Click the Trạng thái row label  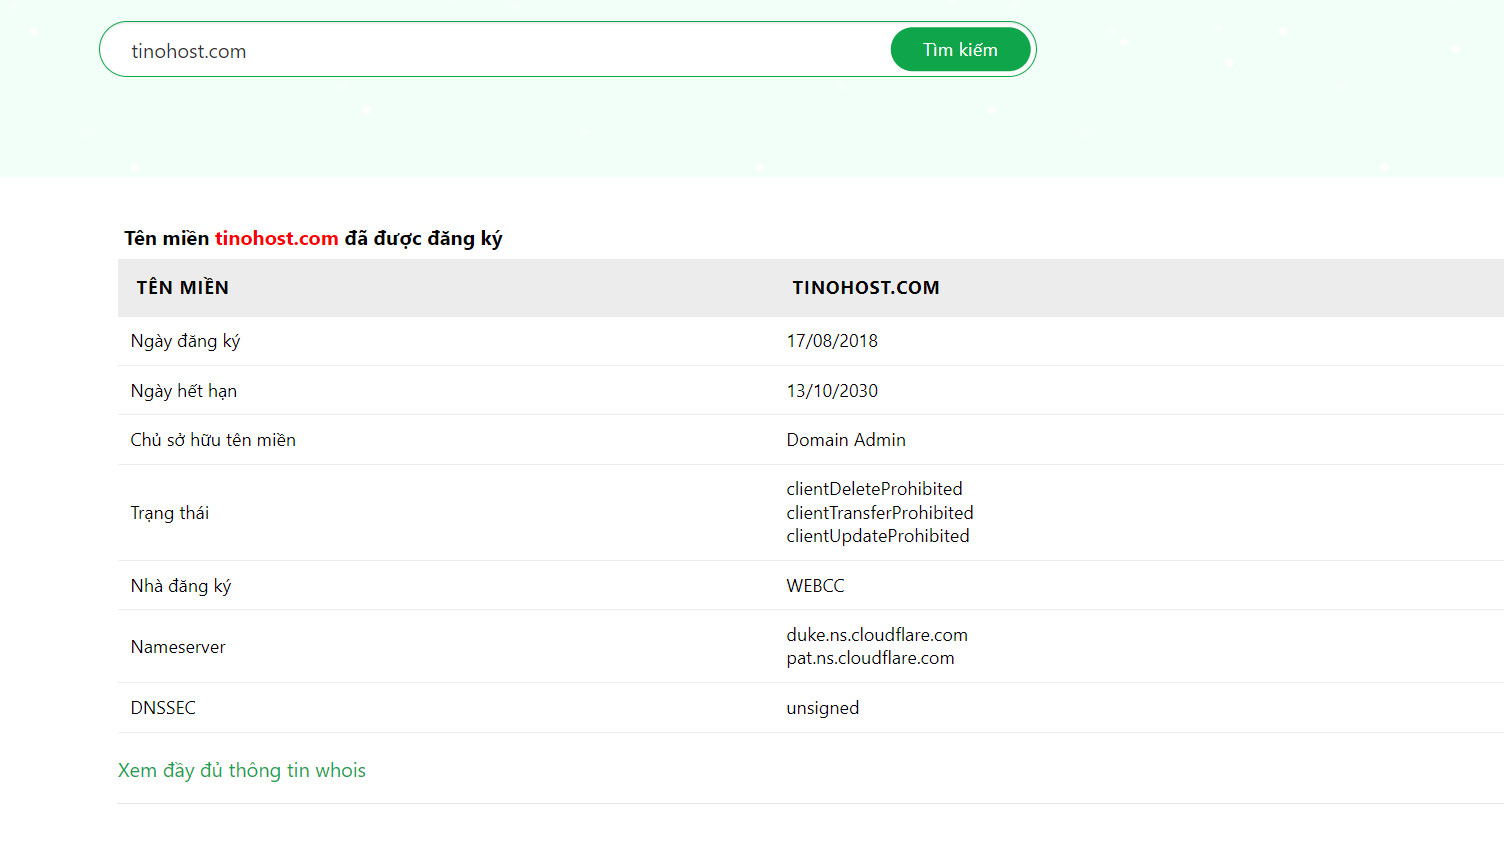(x=170, y=513)
